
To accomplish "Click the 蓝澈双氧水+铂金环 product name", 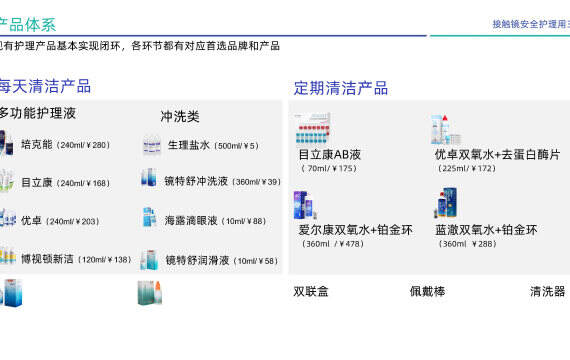I will pos(486,230).
